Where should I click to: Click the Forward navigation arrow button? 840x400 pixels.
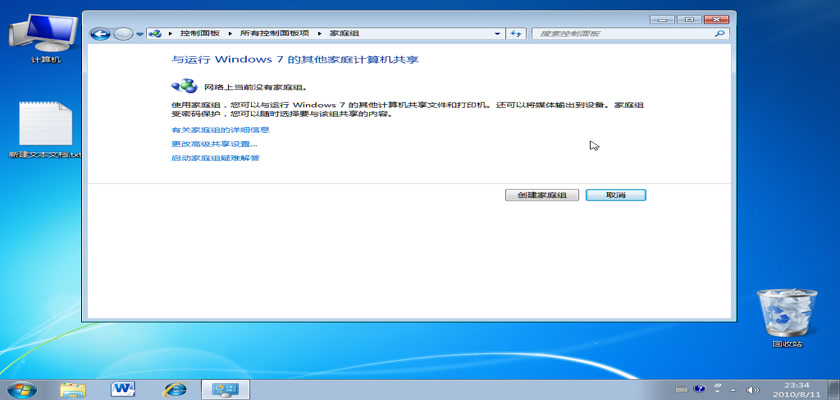coord(122,34)
